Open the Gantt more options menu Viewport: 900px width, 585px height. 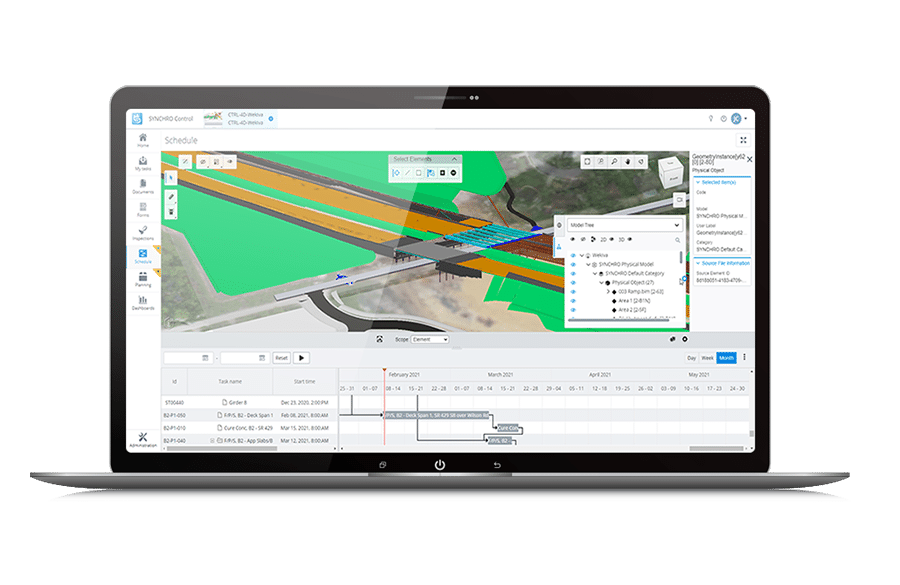(744, 357)
